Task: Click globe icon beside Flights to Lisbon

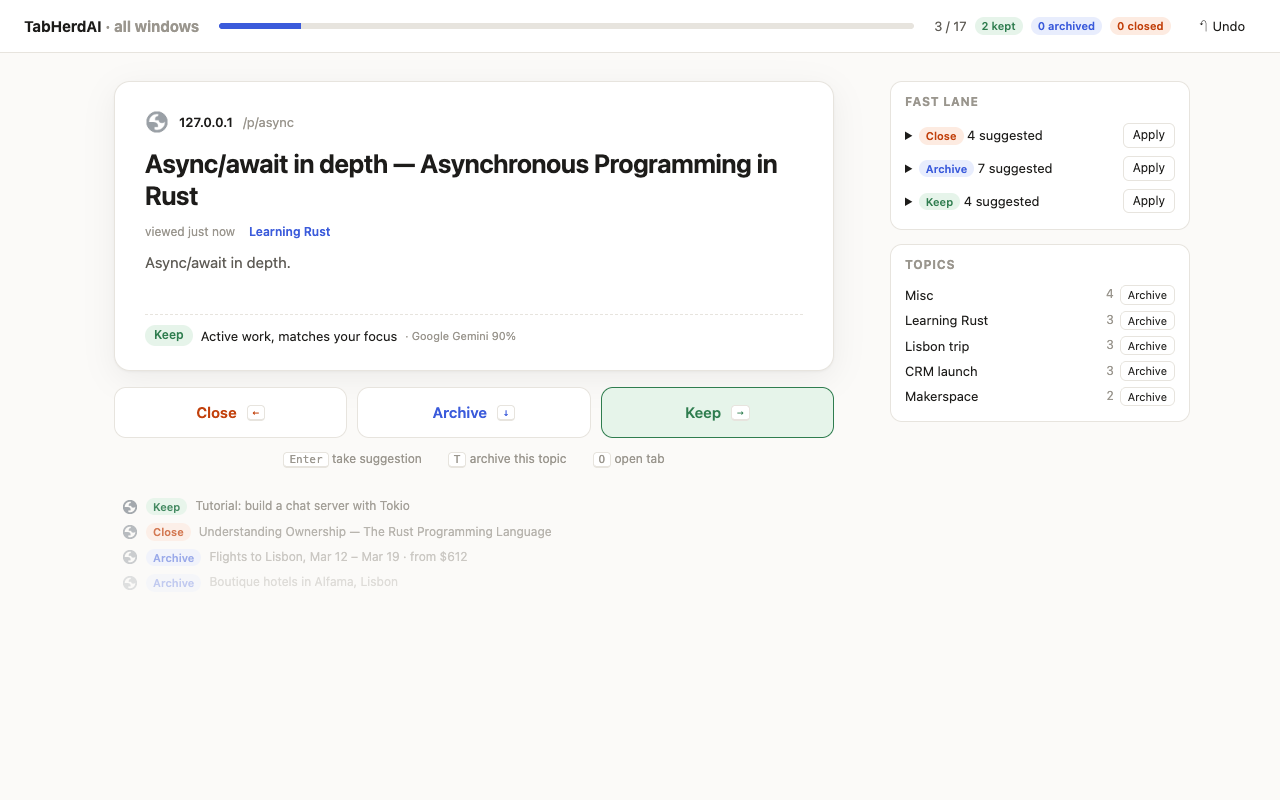Action: 130,557
